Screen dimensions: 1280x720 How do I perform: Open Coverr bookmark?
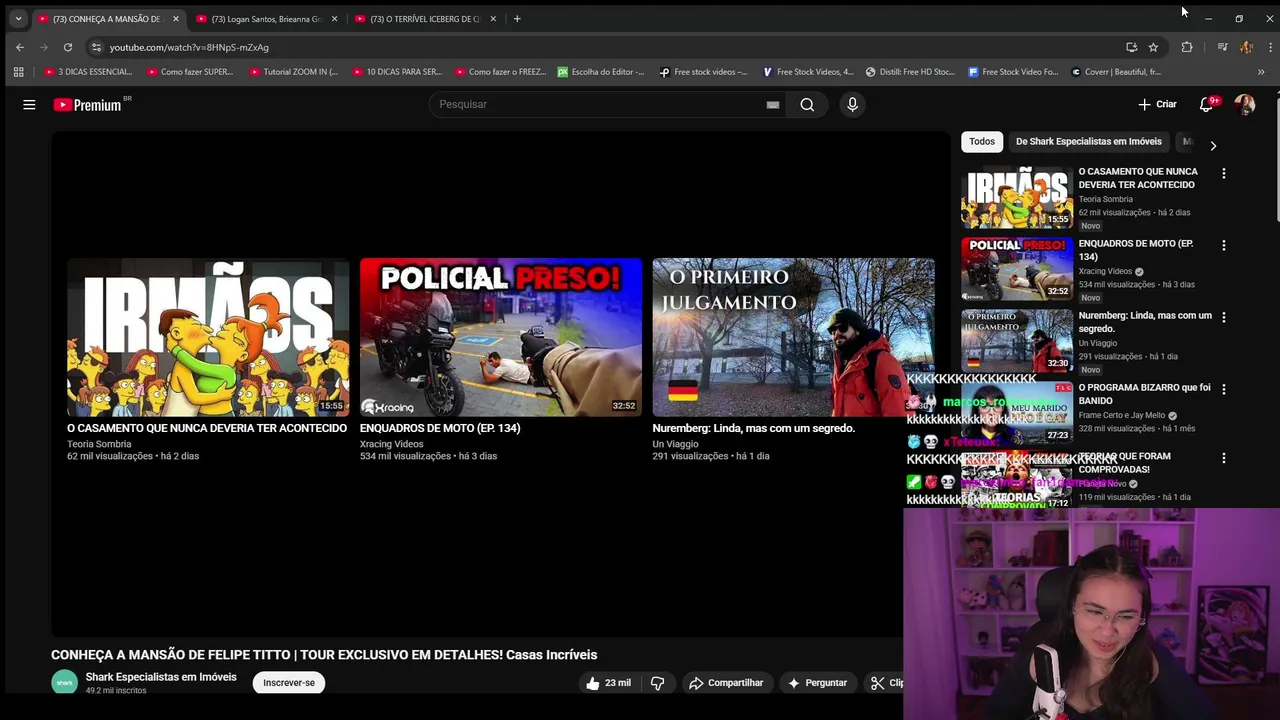coord(1116,72)
